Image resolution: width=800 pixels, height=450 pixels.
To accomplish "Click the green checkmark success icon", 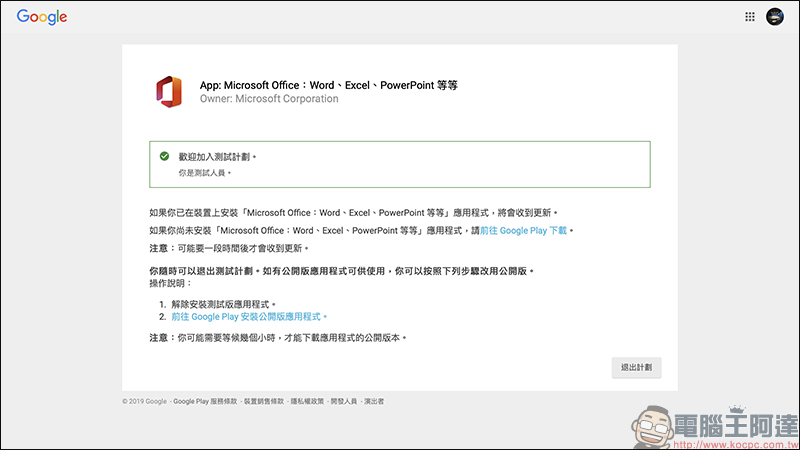I will tap(164, 156).
